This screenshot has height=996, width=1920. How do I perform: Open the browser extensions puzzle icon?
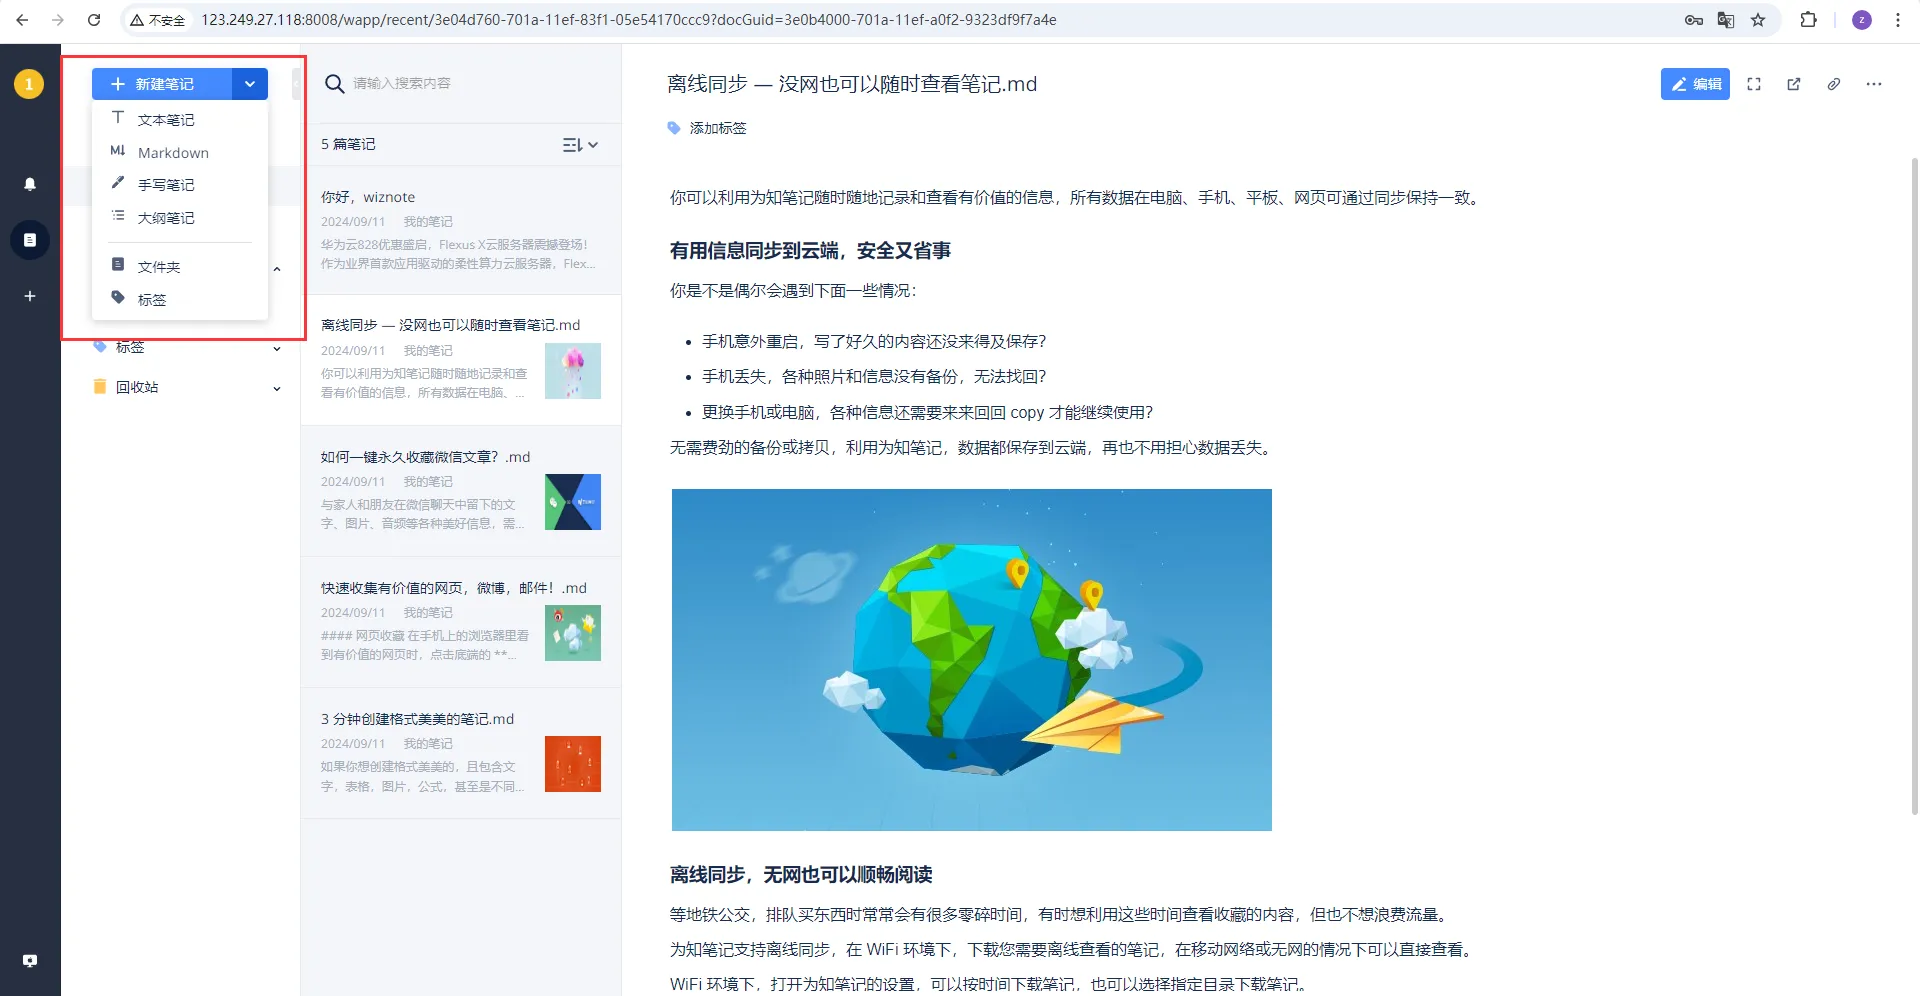1808,20
